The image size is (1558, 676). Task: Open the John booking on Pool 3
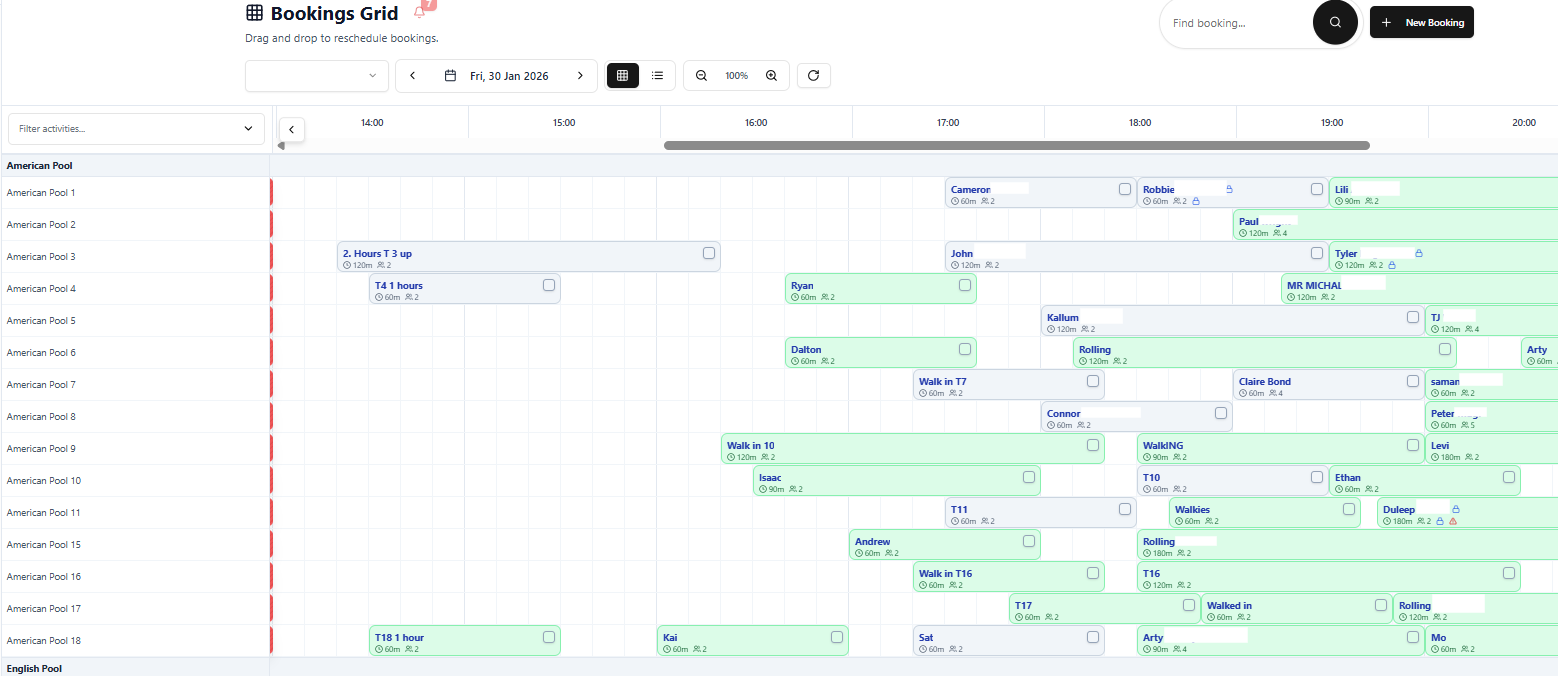click(x=1136, y=257)
